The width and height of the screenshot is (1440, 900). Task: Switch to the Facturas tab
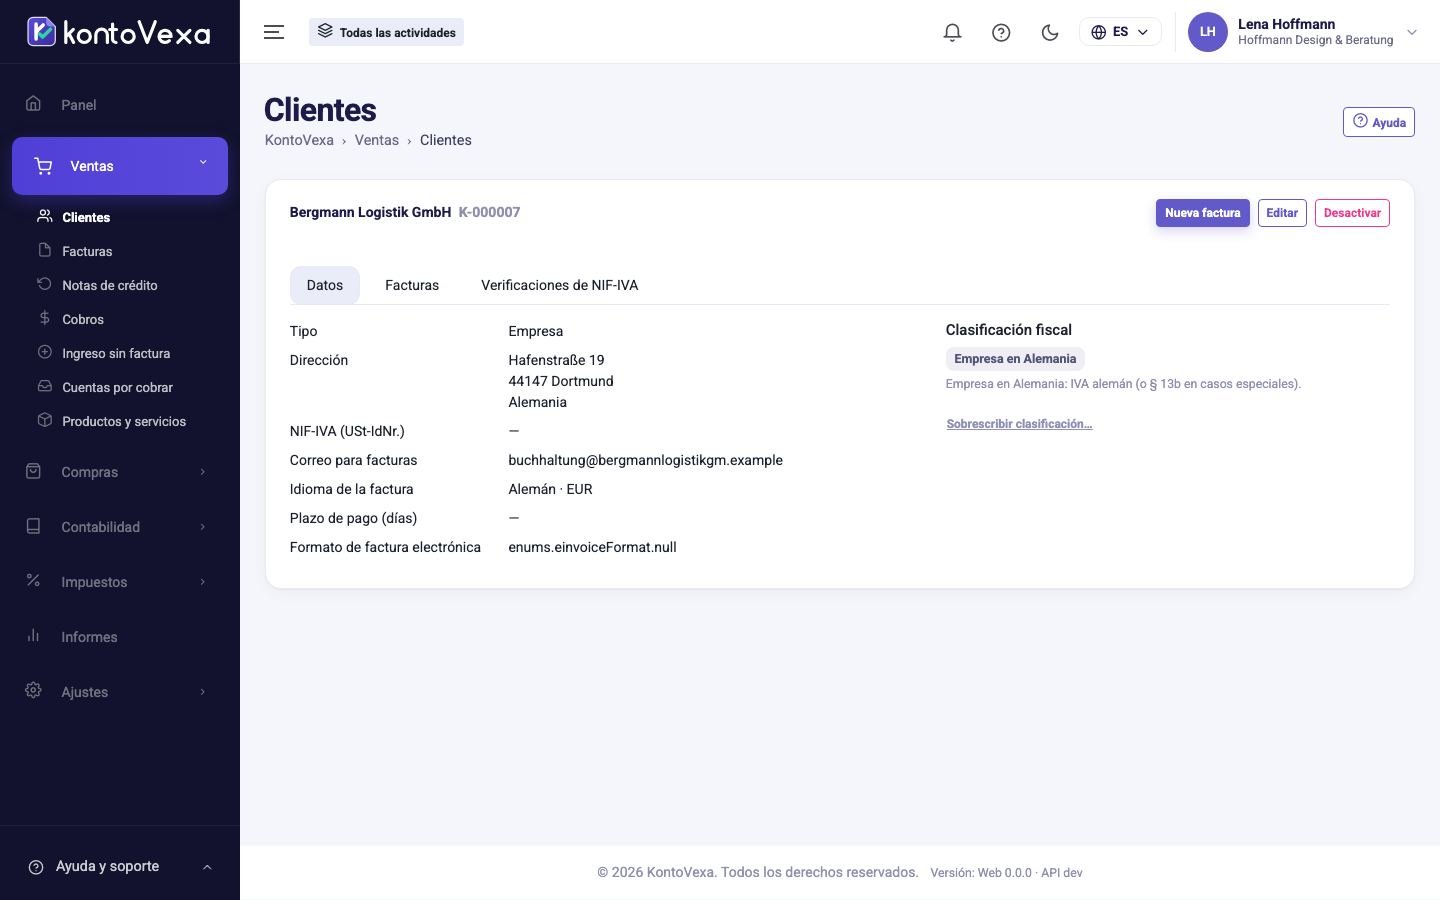coord(412,285)
